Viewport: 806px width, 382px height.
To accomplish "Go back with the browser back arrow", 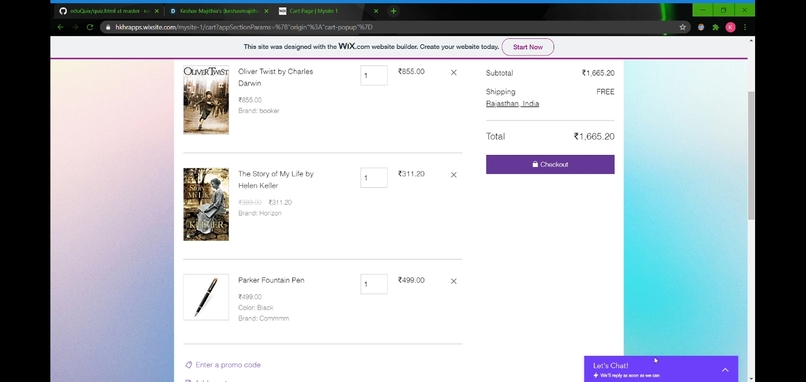I will (x=61, y=27).
